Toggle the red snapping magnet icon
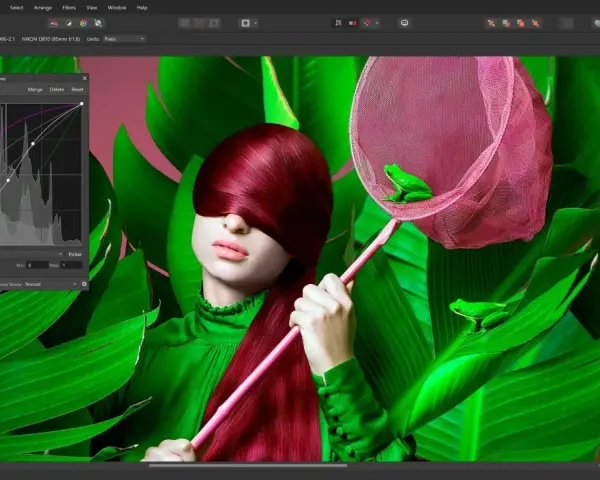Viewport: 600px width, 480px height. [x=367, y=23]
